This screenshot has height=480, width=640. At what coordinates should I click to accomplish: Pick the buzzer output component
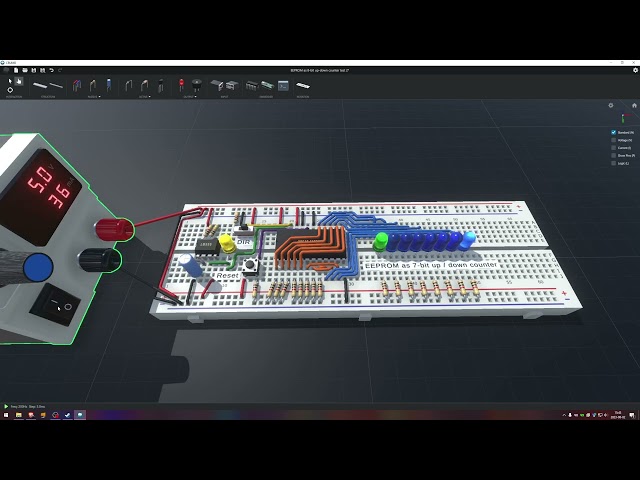pos(196,85)
